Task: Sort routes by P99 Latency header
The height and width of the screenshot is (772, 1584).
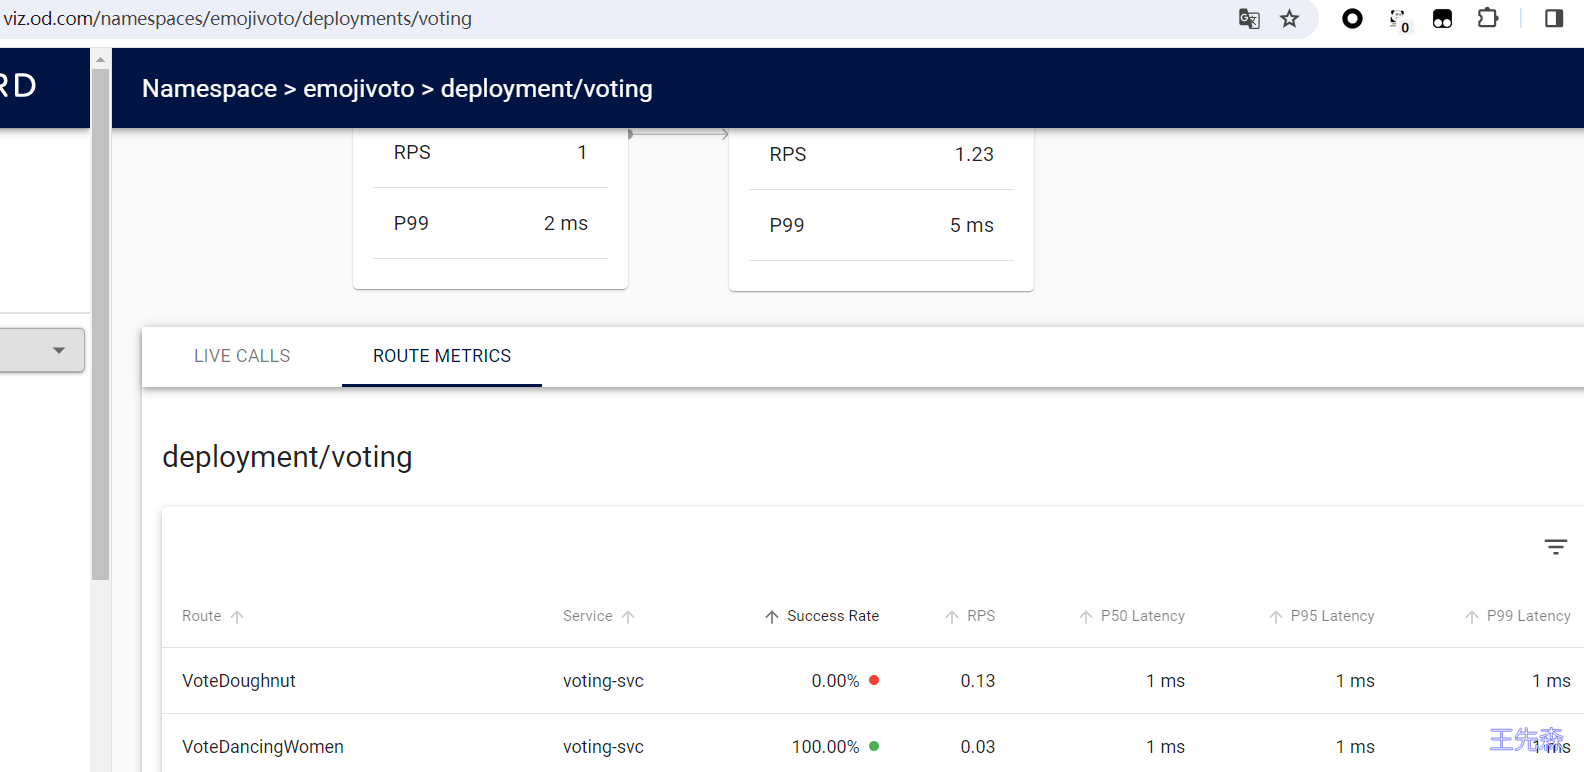Action: pyautogui.click(x=1527, y=616)
